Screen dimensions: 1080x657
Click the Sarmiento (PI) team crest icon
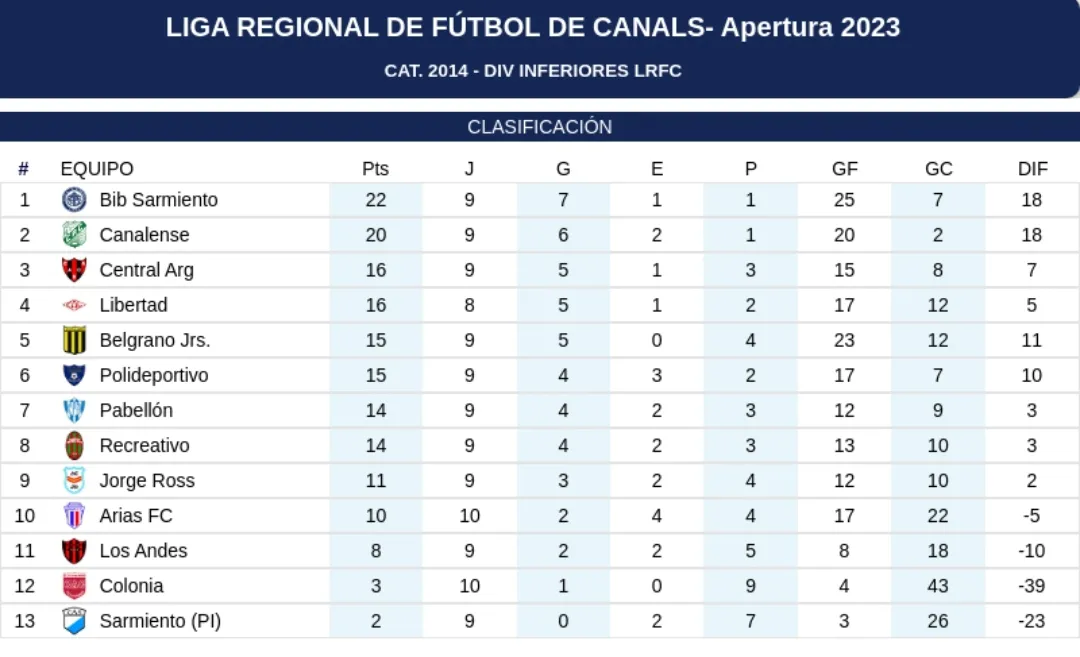(74, 620)
